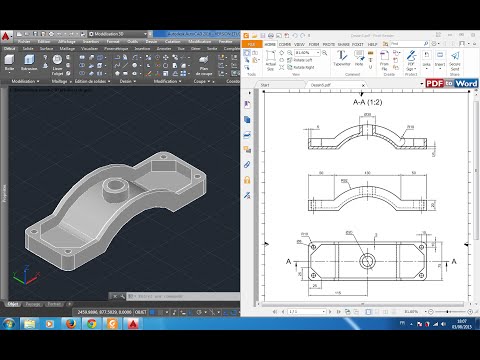Open the AutoCAD application menu logo
The image size is (480, 360).
6,36
